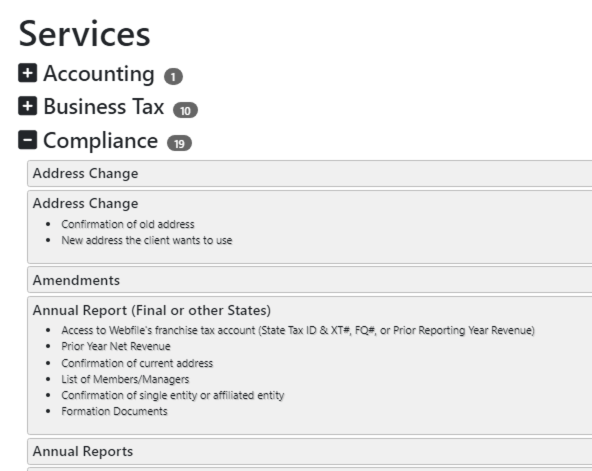Click 'New address the client wants to use'
Viewport: 592px width, 471px height.
coord(146,240)
